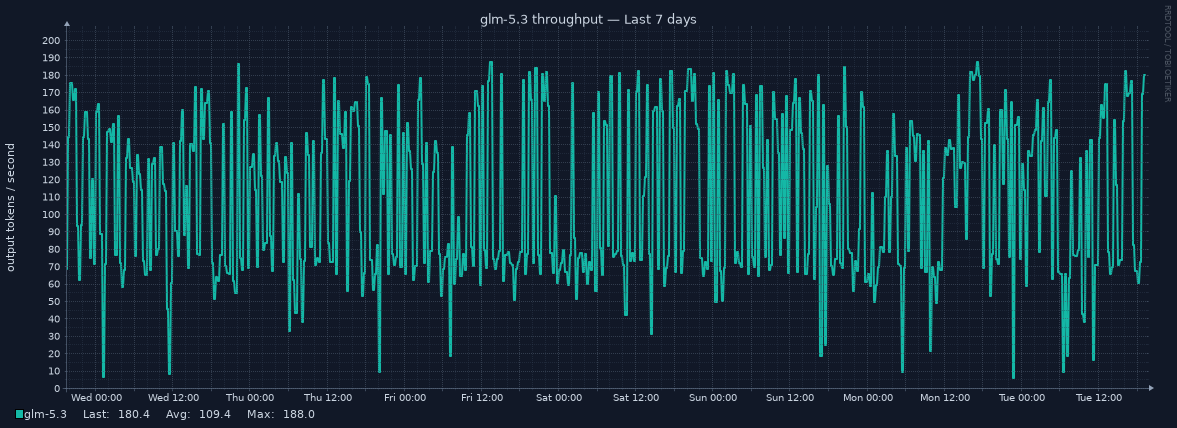Click the 180 y-axis tick label
Image resolution: width=1177 pixels, height=428 pixels.
click(52, 76)
